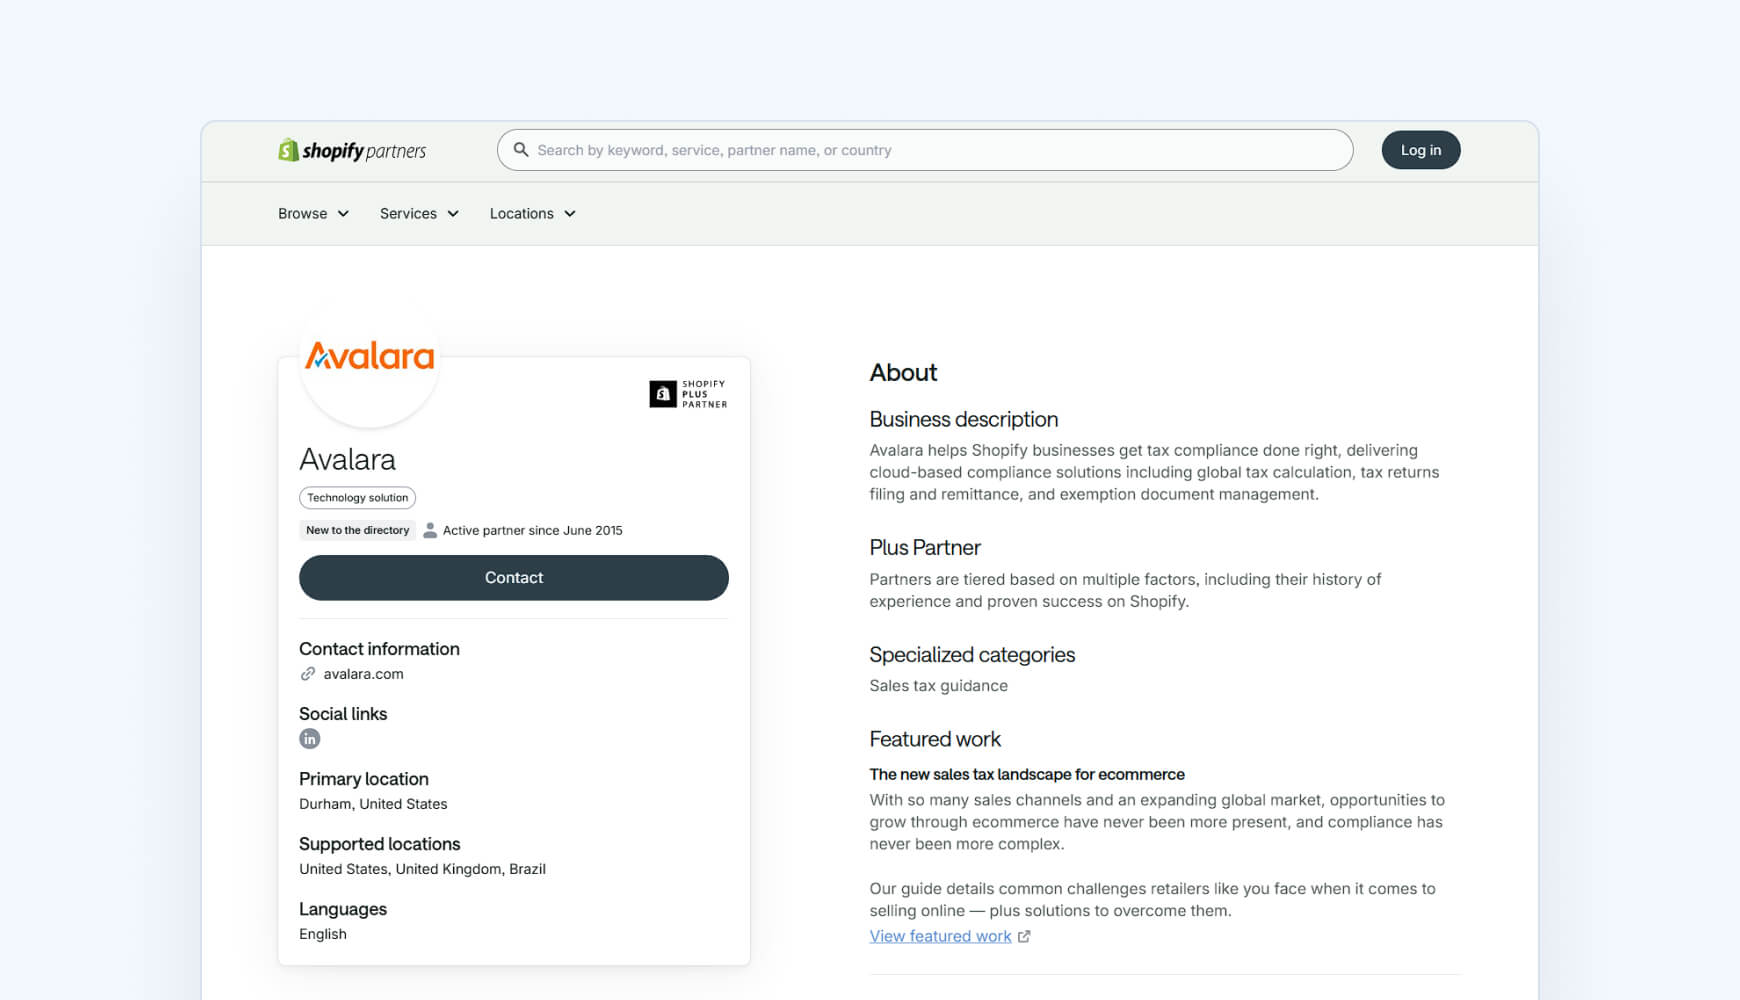The image size is (1740, 1000).
Task: Click the Shopify Plus Partner badge
Action: (688, 394)
